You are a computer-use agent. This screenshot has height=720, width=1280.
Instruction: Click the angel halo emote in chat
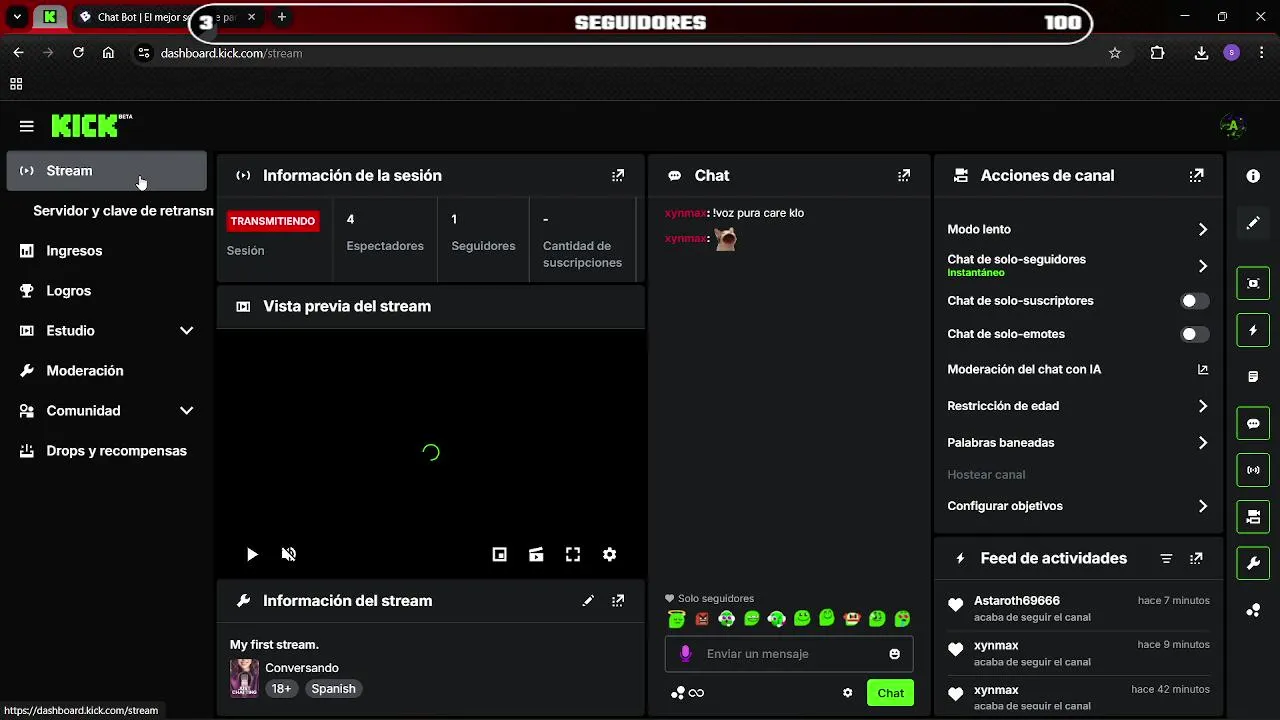click(x=677, y=619)
